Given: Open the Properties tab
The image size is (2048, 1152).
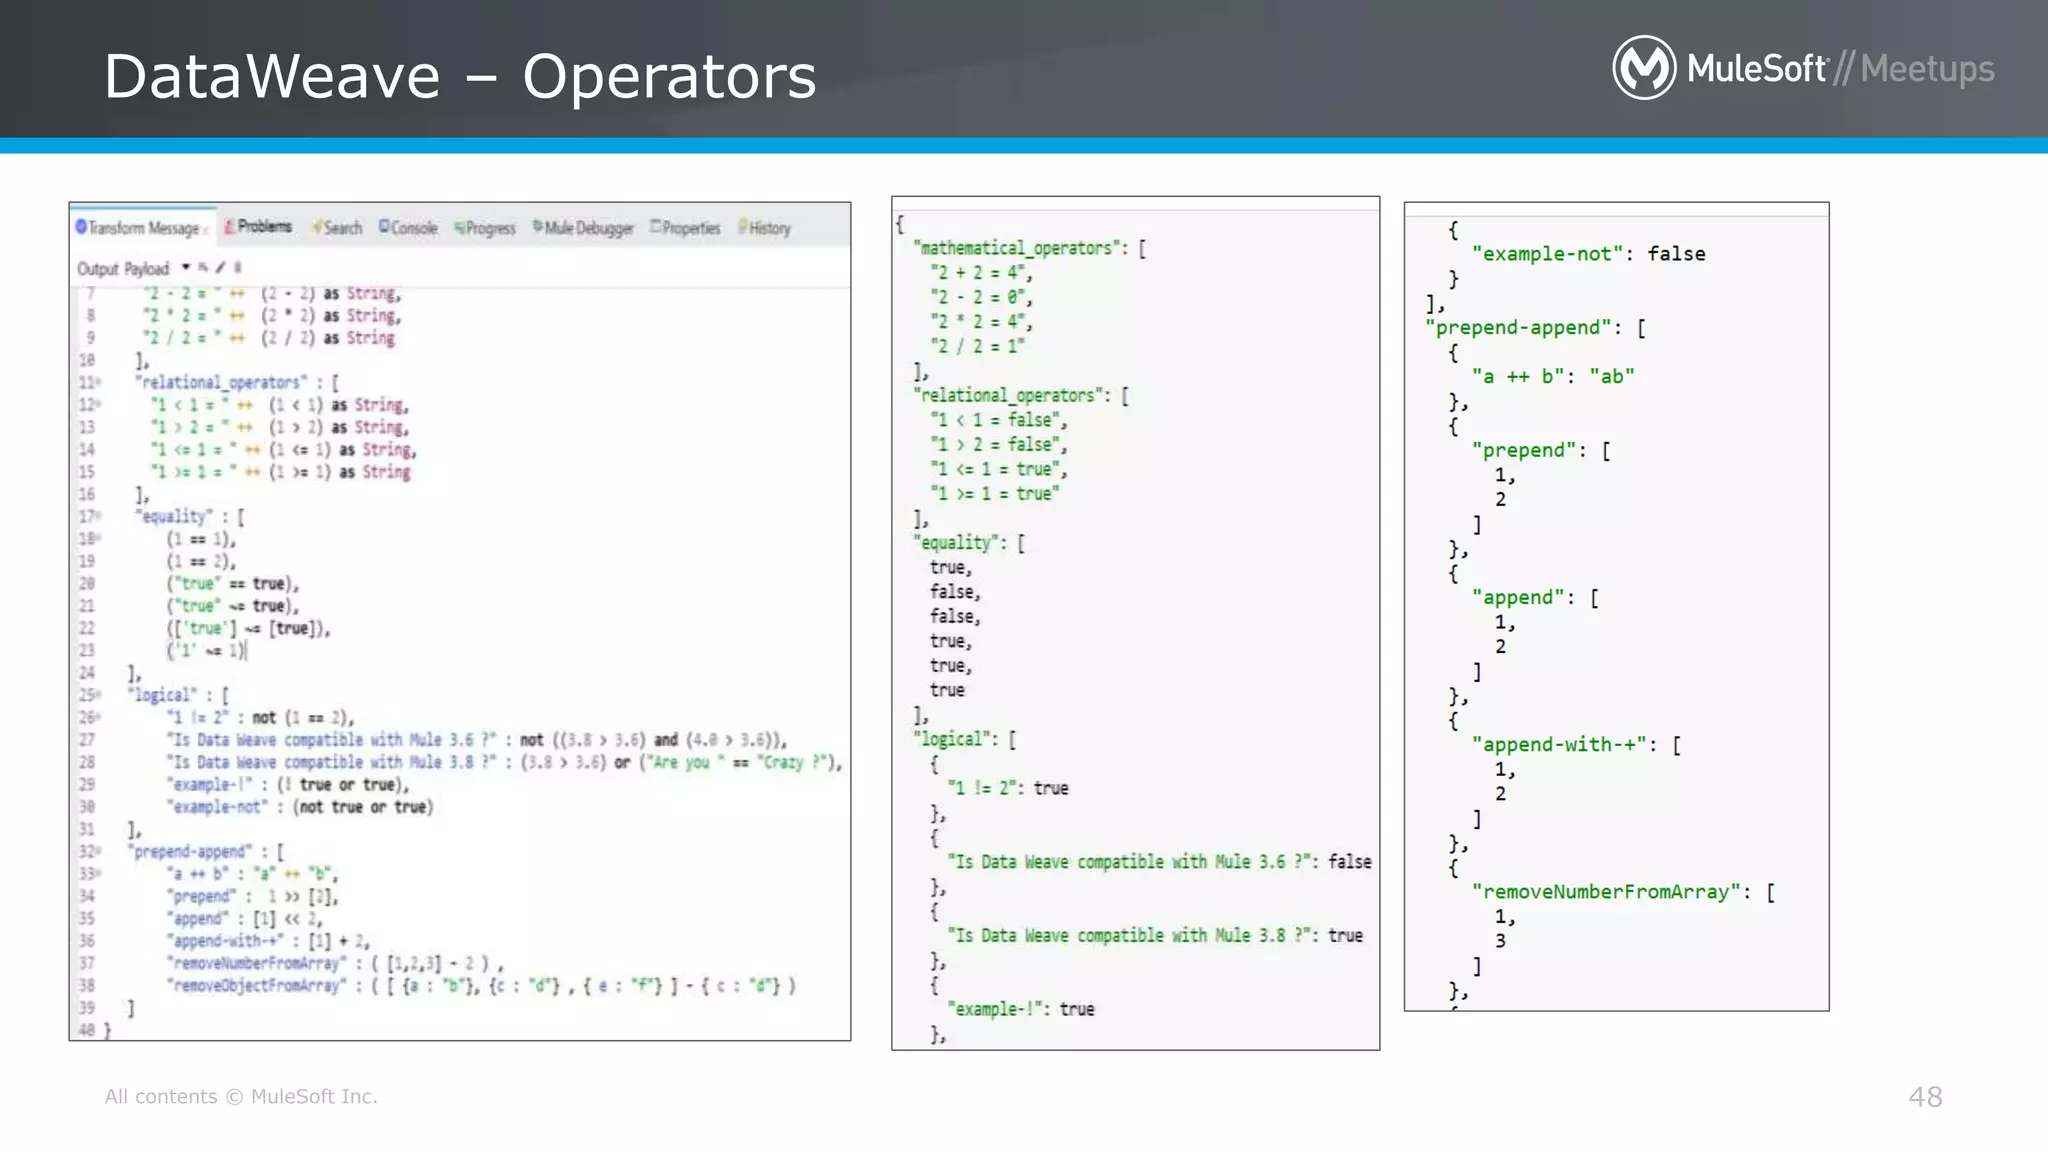Looking at the screenshot, I should click(690, 228).
